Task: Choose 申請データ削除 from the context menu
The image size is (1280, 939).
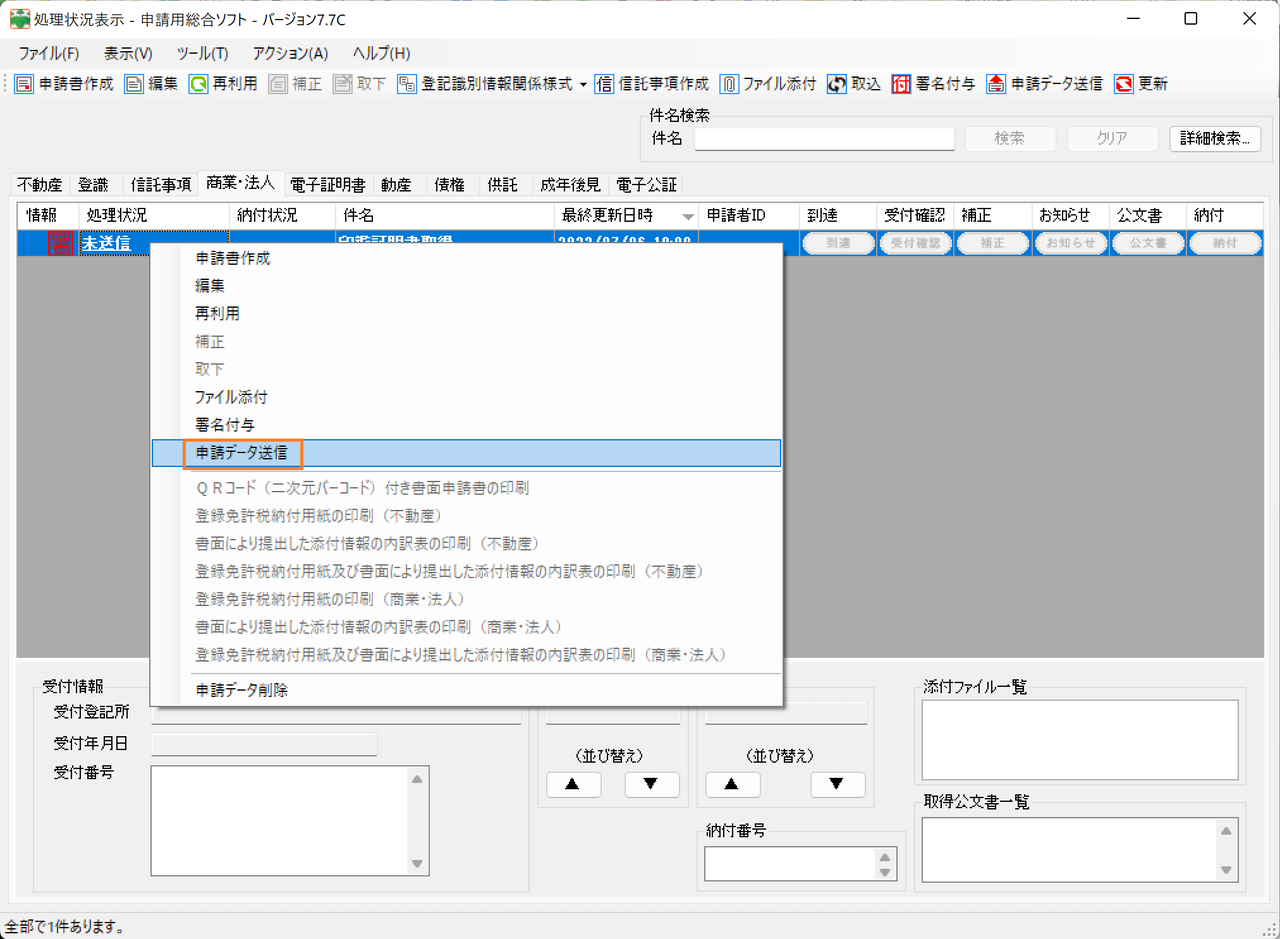Action: 242,690
